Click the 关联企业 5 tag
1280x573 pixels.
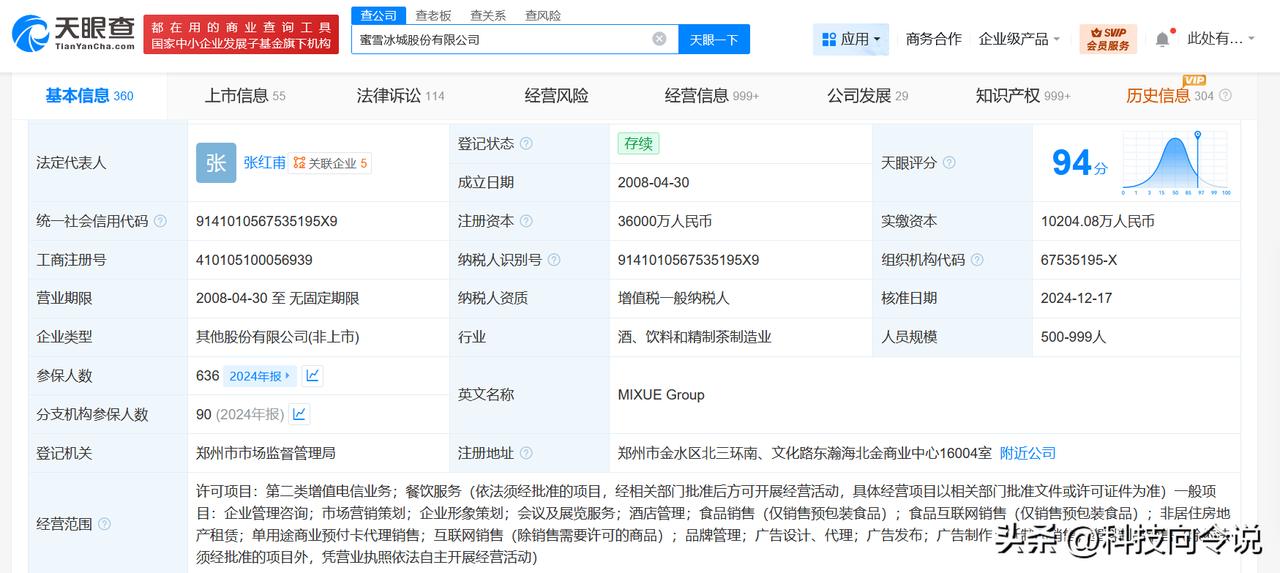click(x=330, y=163)
